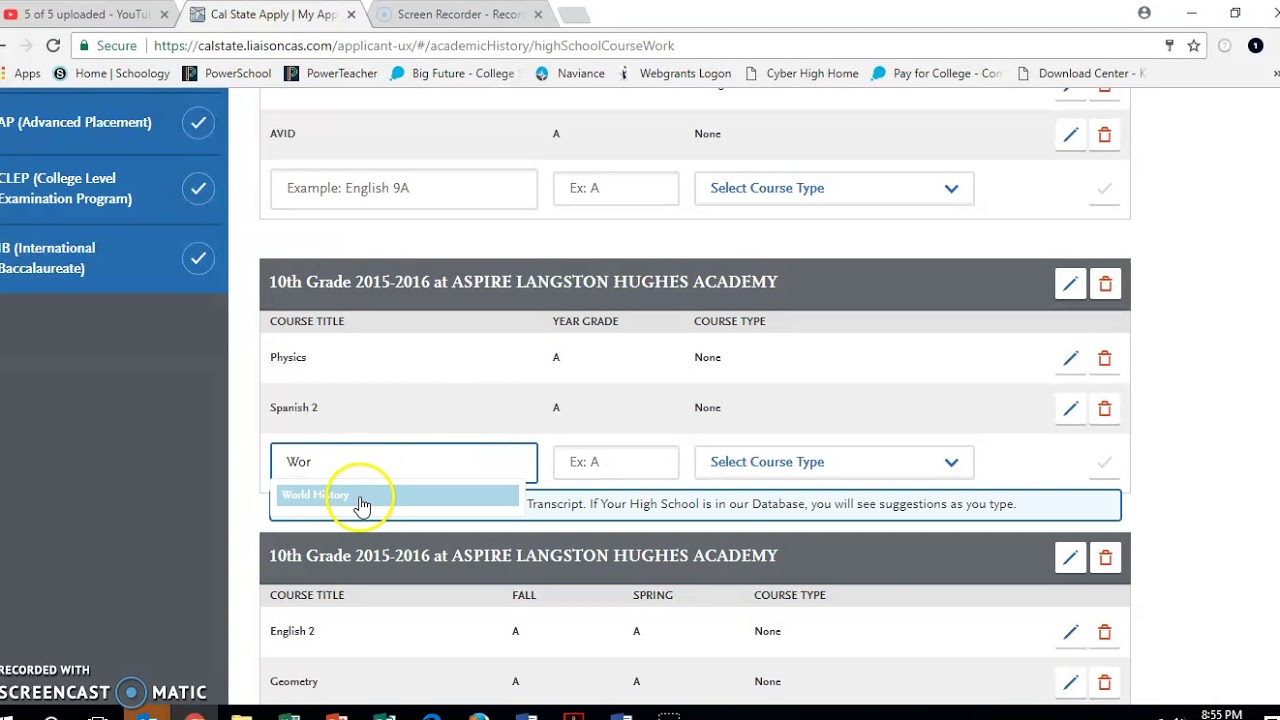Click the Ex: A grade field under AVID
This screenshot has height=720, width=1280.
click(x=616, y=188)
